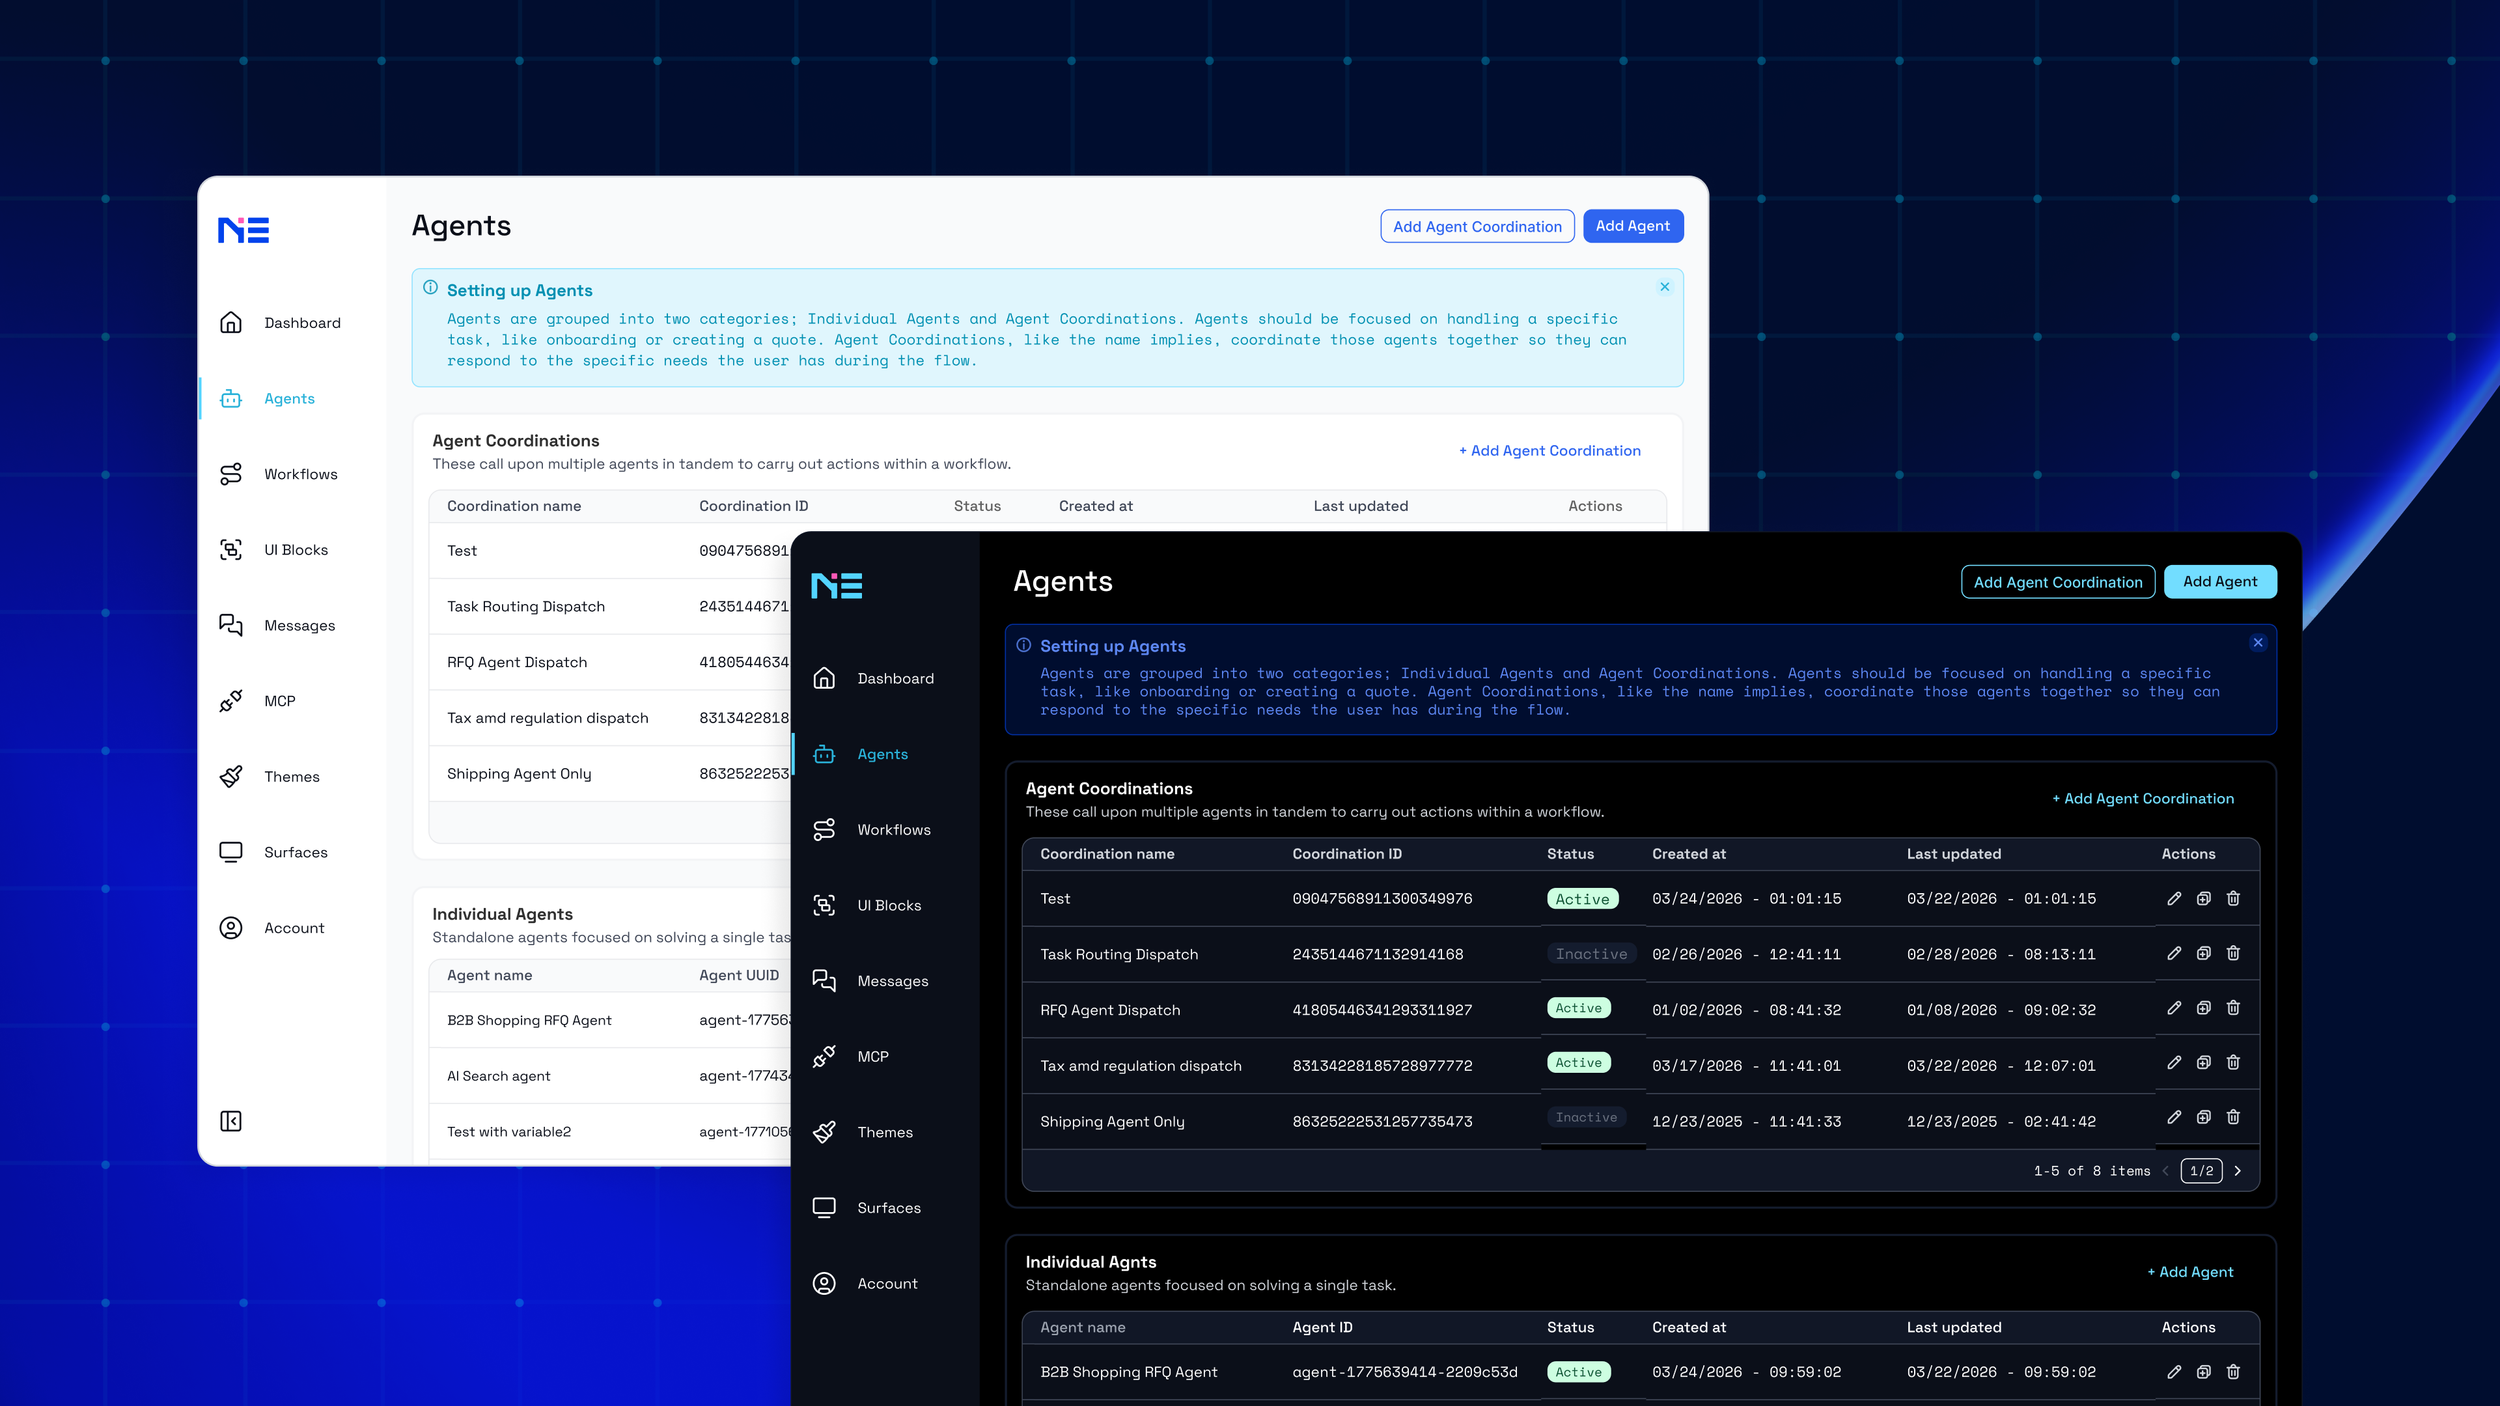Click coordination ID 09047568911300349976
This screenshot has width=2500, height=1406.
[1382, 898]
